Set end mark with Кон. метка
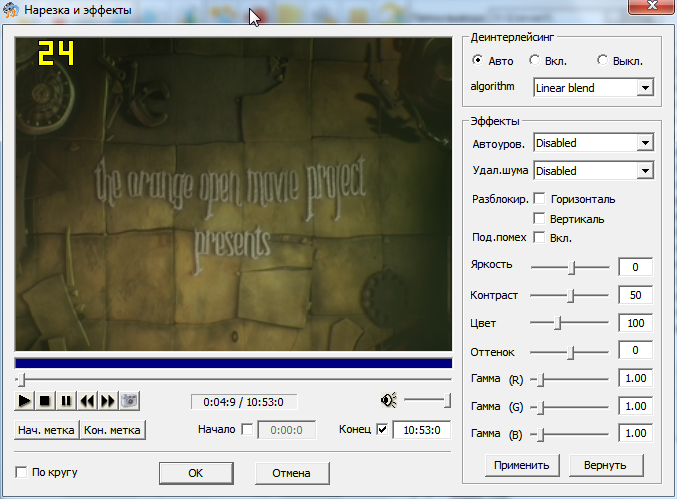Viewport: 677px width, 499px height. pos(112,430)
